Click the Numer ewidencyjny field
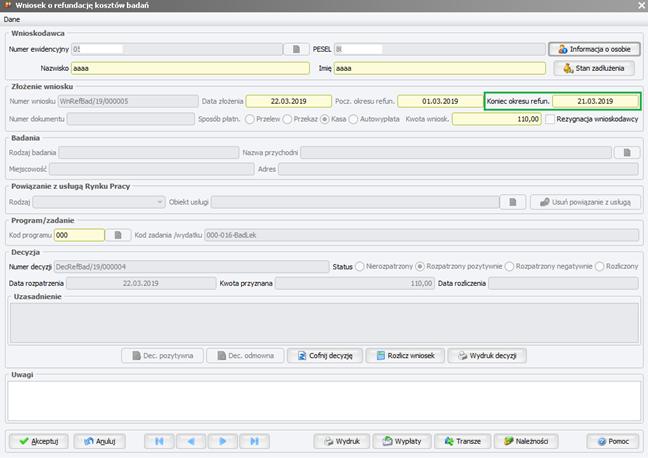Image resolution: width=648 pixels, height=458 pixels. 177,49
